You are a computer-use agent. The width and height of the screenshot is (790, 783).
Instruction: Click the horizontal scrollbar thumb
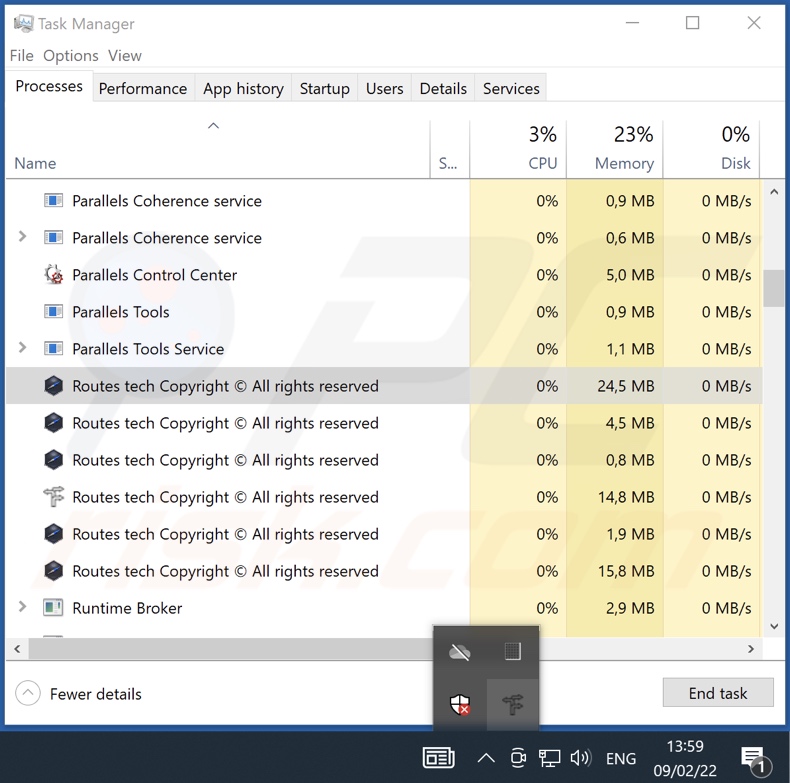coord(231,649)
